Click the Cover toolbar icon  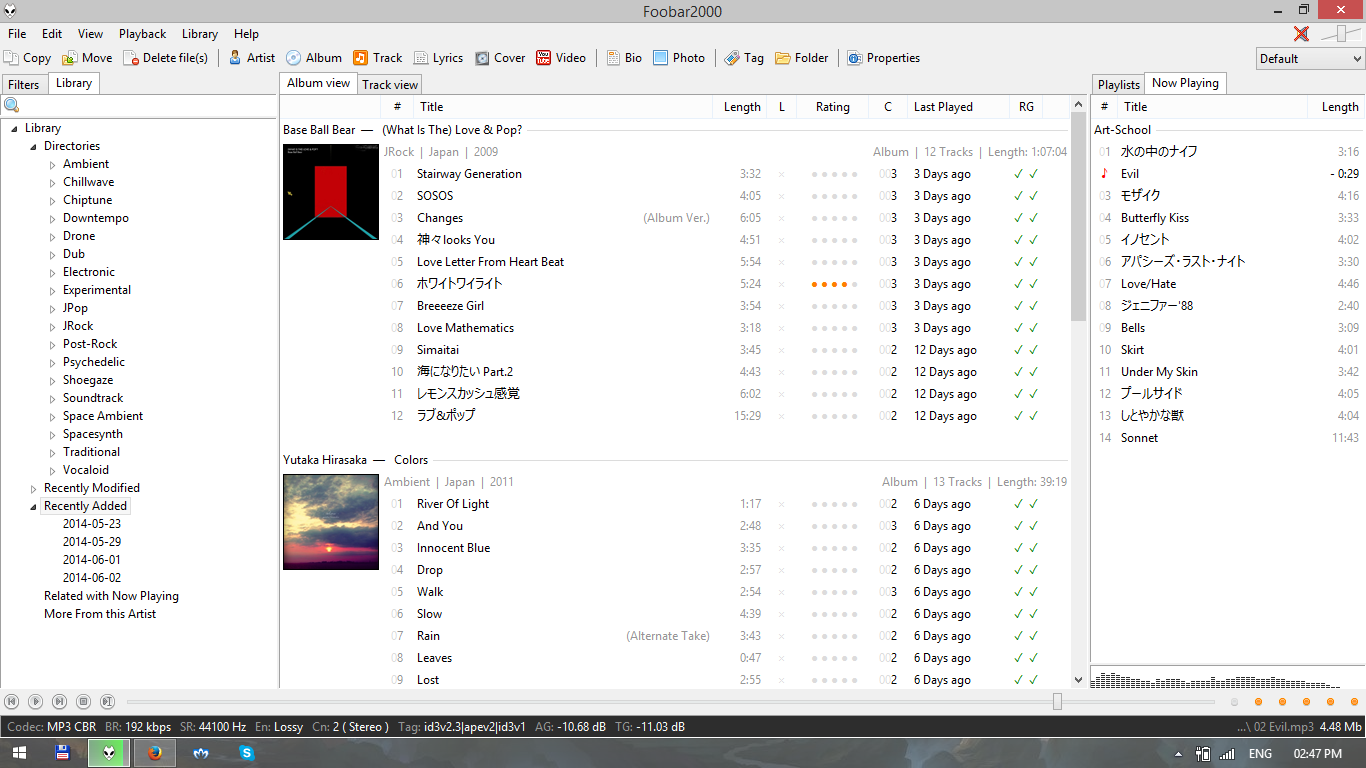(482, 58)
